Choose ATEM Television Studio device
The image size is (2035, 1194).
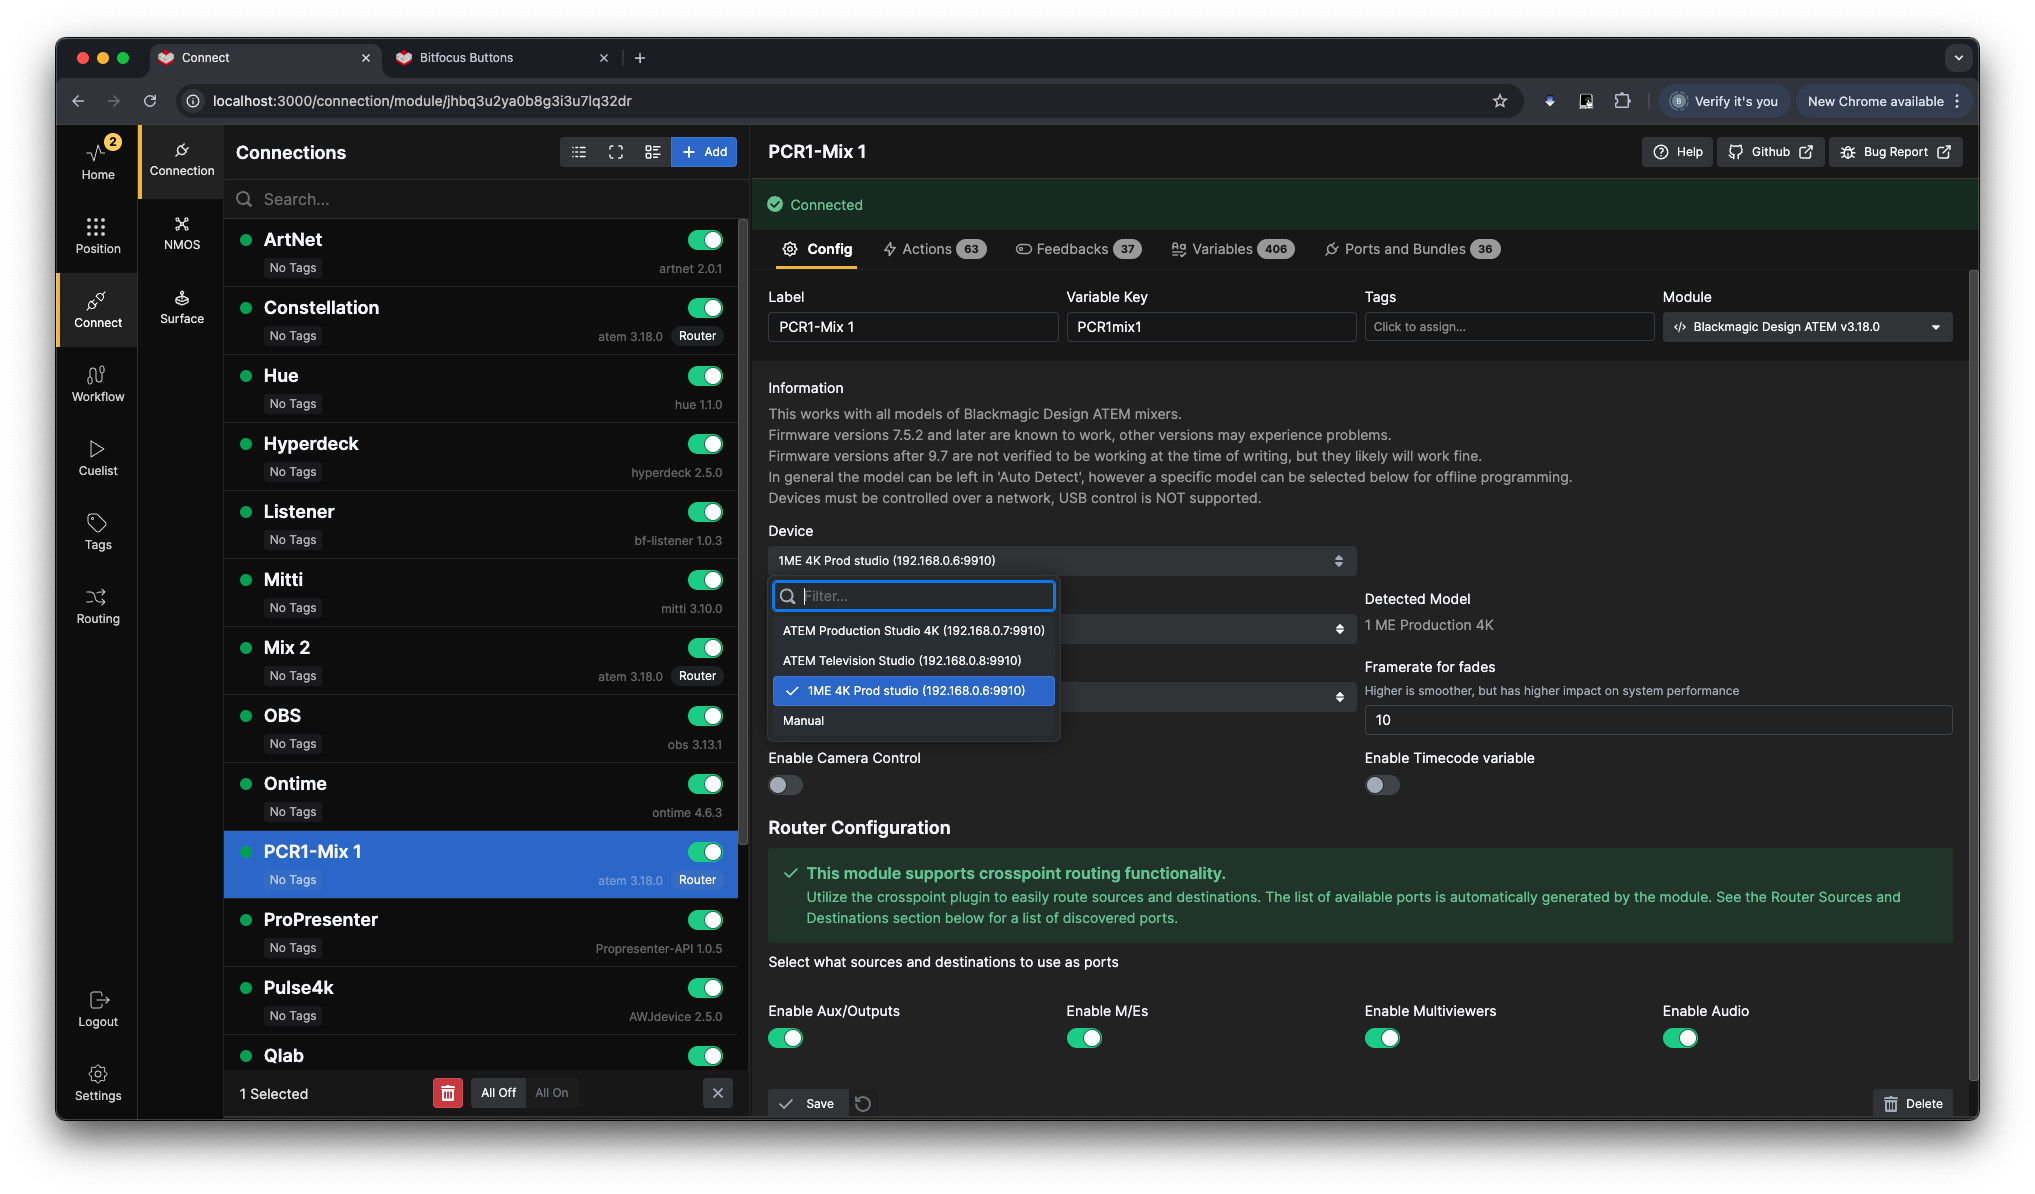click(914, 661)
